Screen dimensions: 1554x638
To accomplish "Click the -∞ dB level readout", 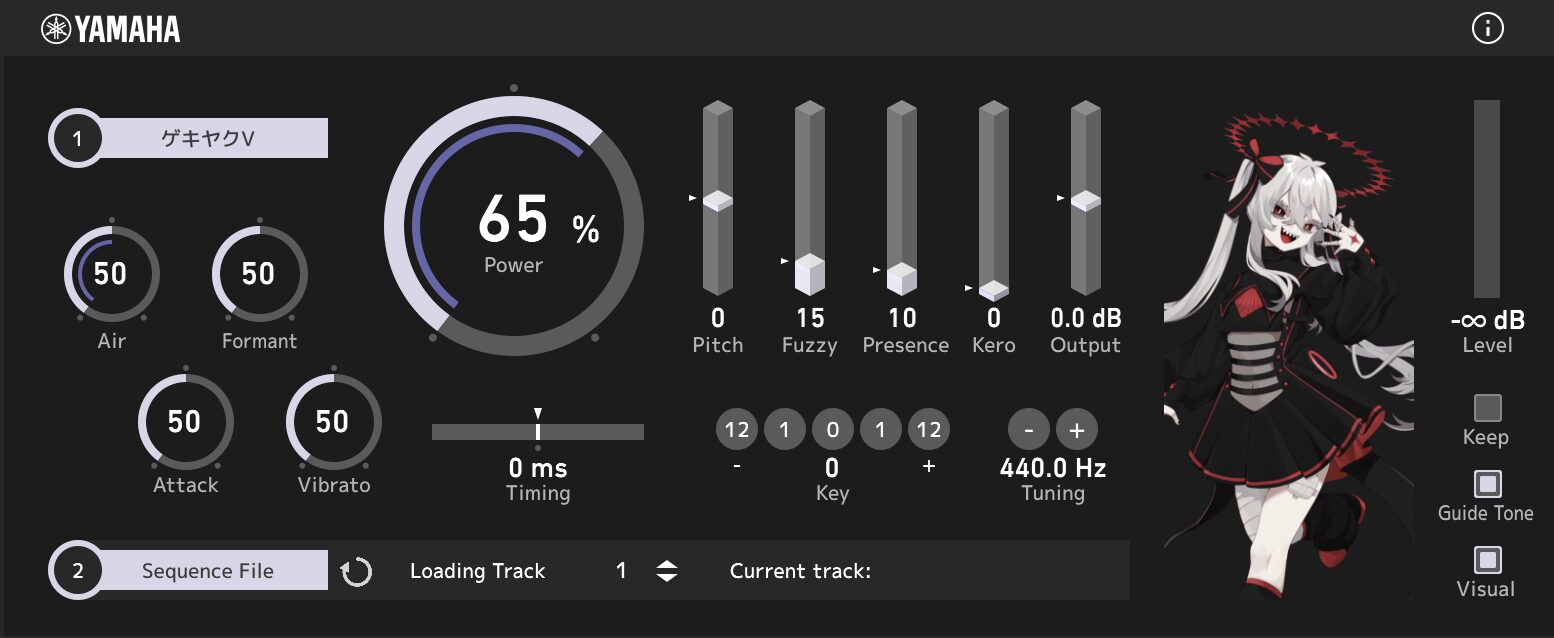I will (x=1488, y=321).
